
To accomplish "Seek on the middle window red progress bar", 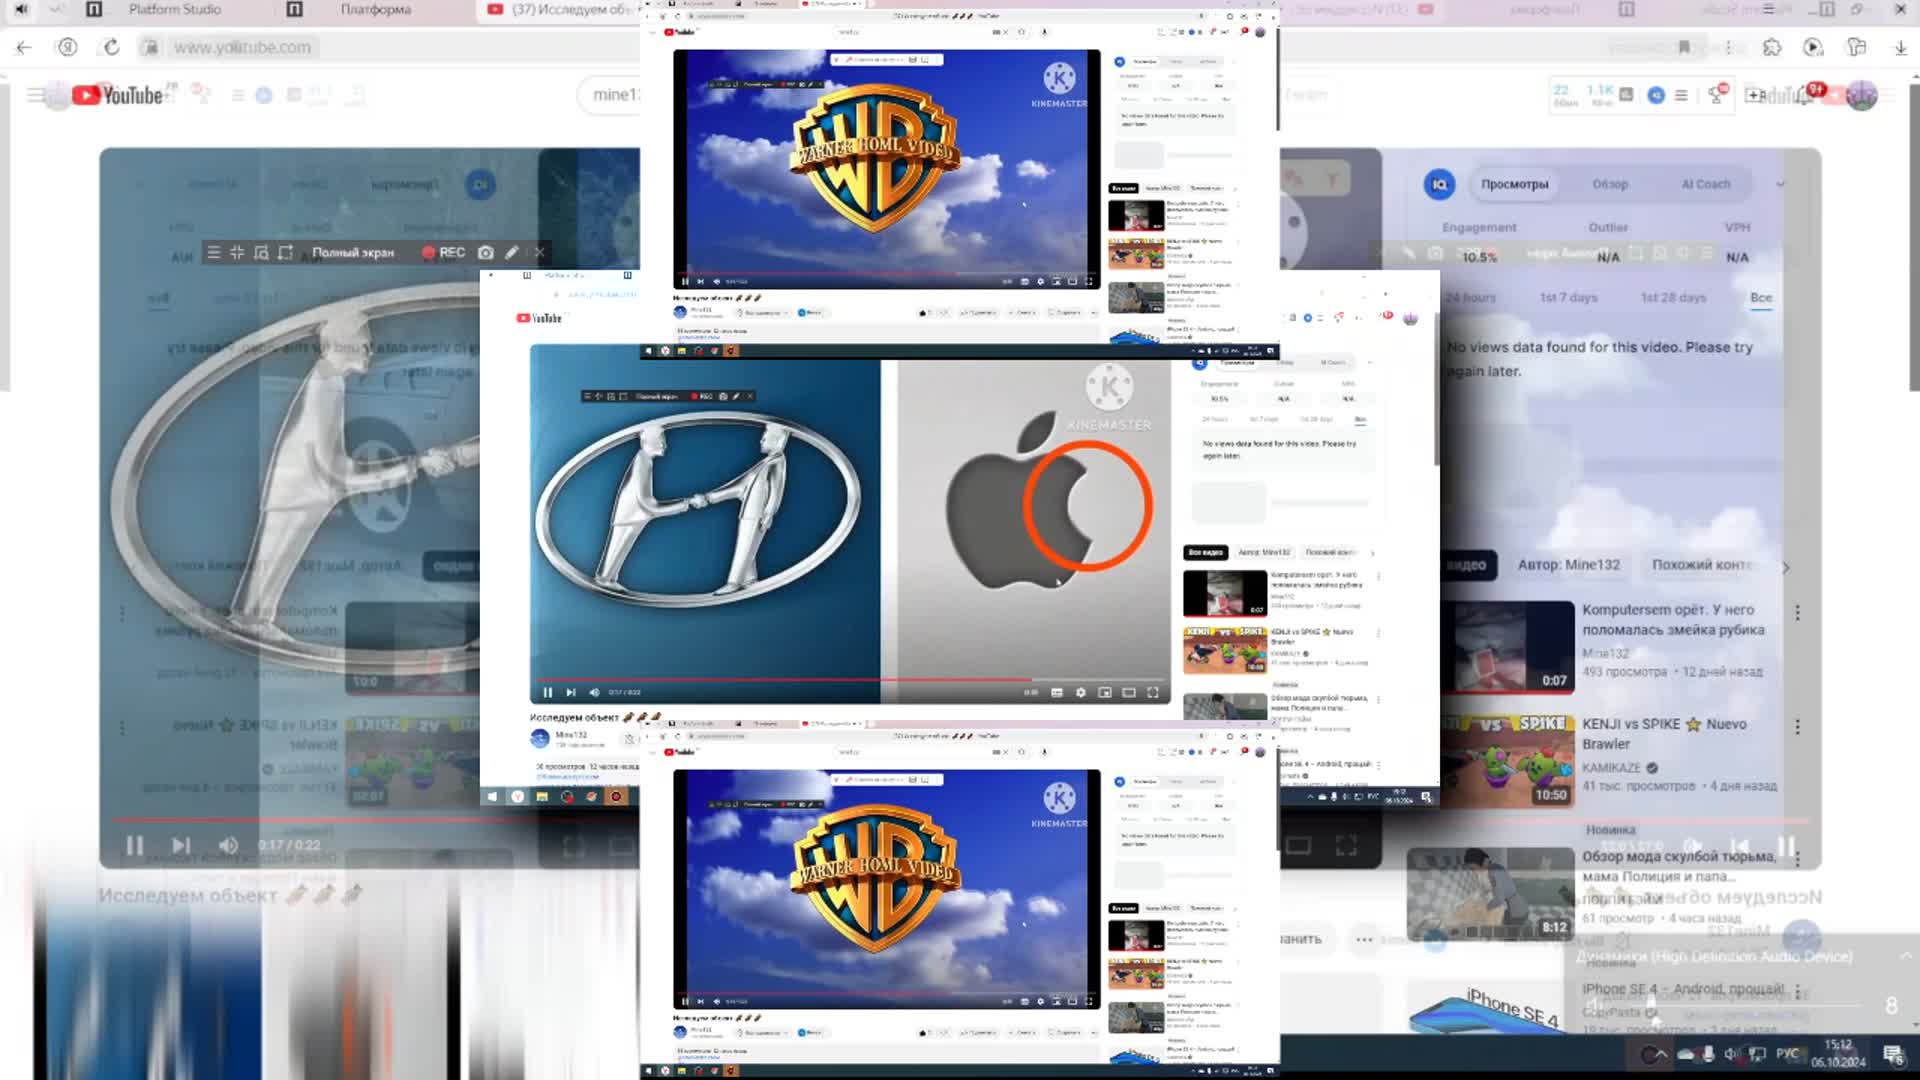I will (850, 679).
